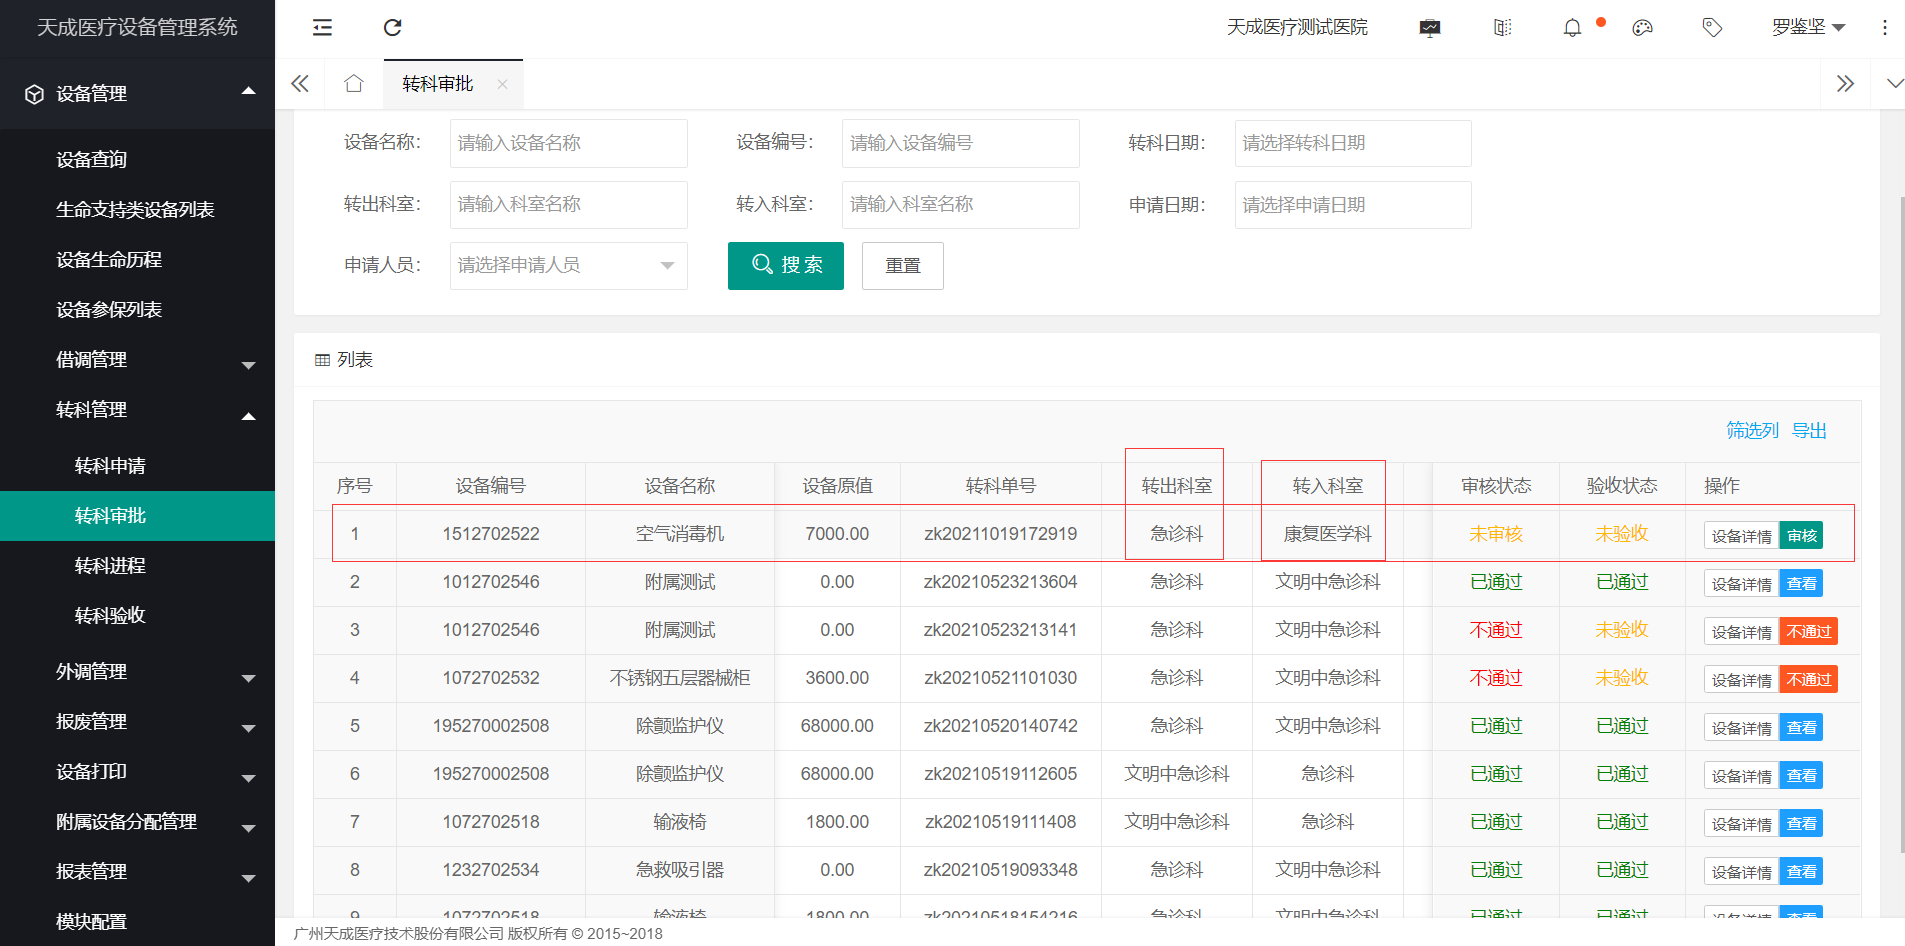Click the 筛选列 link
This screenshot has width=1905, height=946.
tap(1752, 431)
